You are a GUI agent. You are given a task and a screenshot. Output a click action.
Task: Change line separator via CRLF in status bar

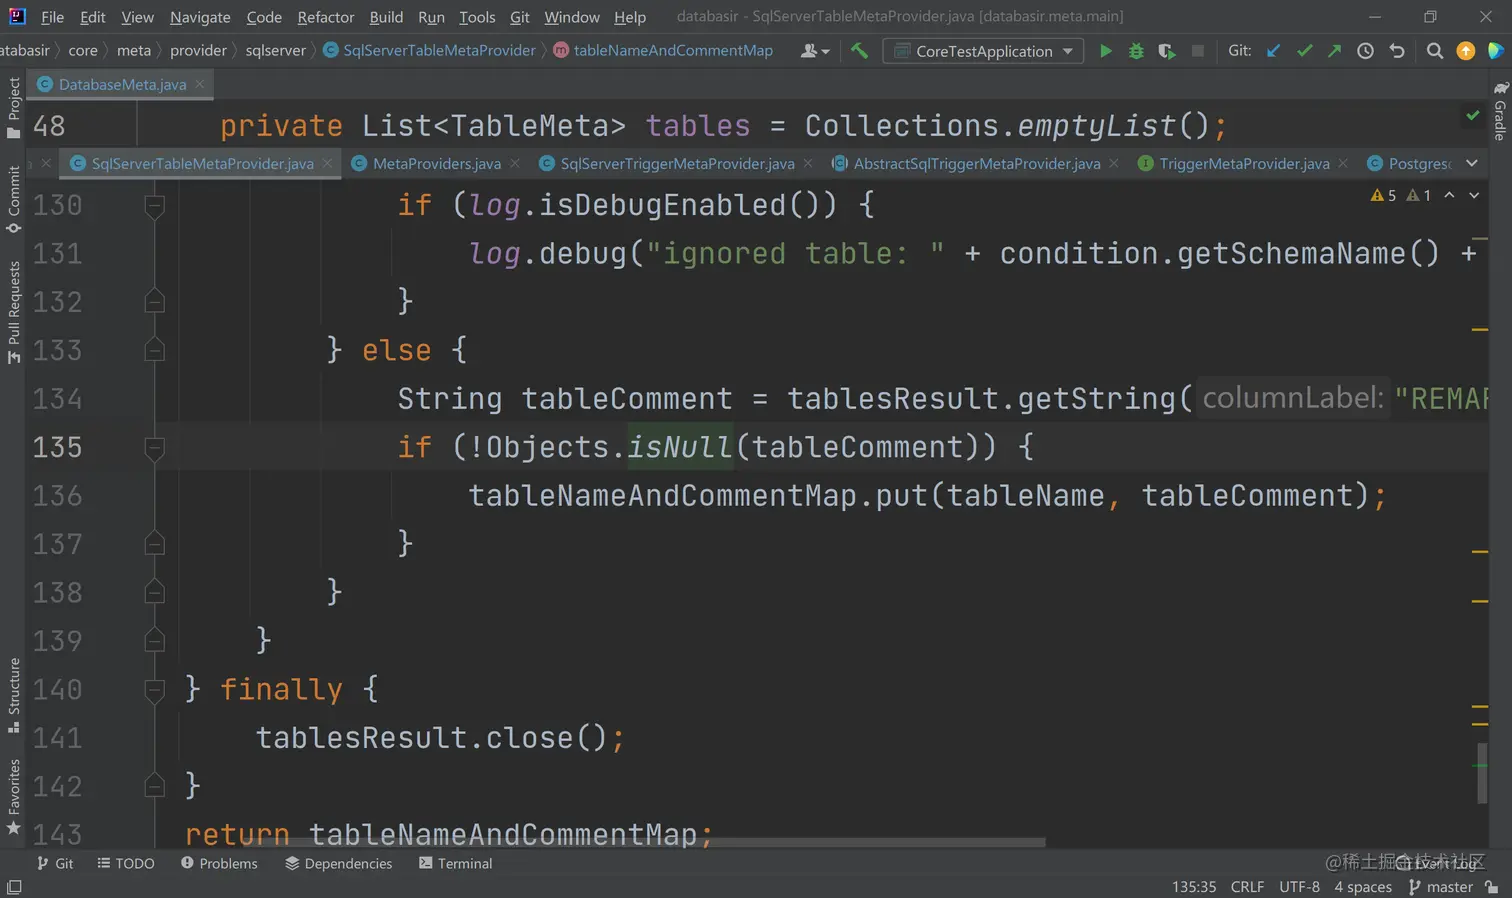coord(1247,887)
